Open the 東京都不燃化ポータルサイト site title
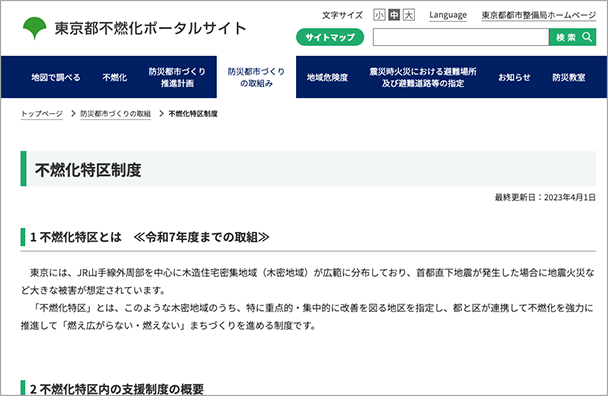This screenshot has width=608, height=396. (x=150, y=28)
